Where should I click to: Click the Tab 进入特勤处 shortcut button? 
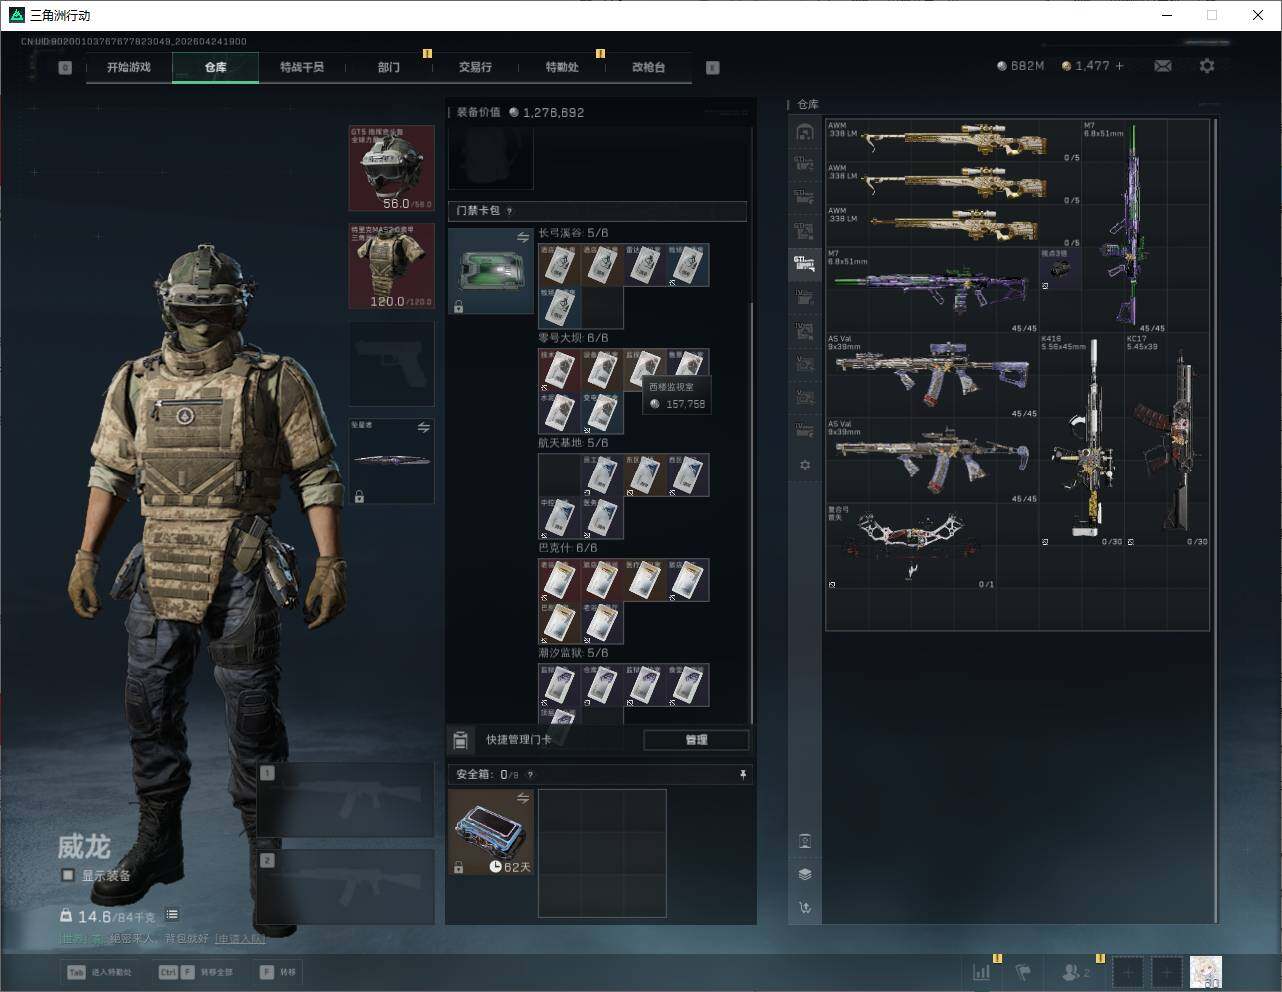click(x=100, y=972)
